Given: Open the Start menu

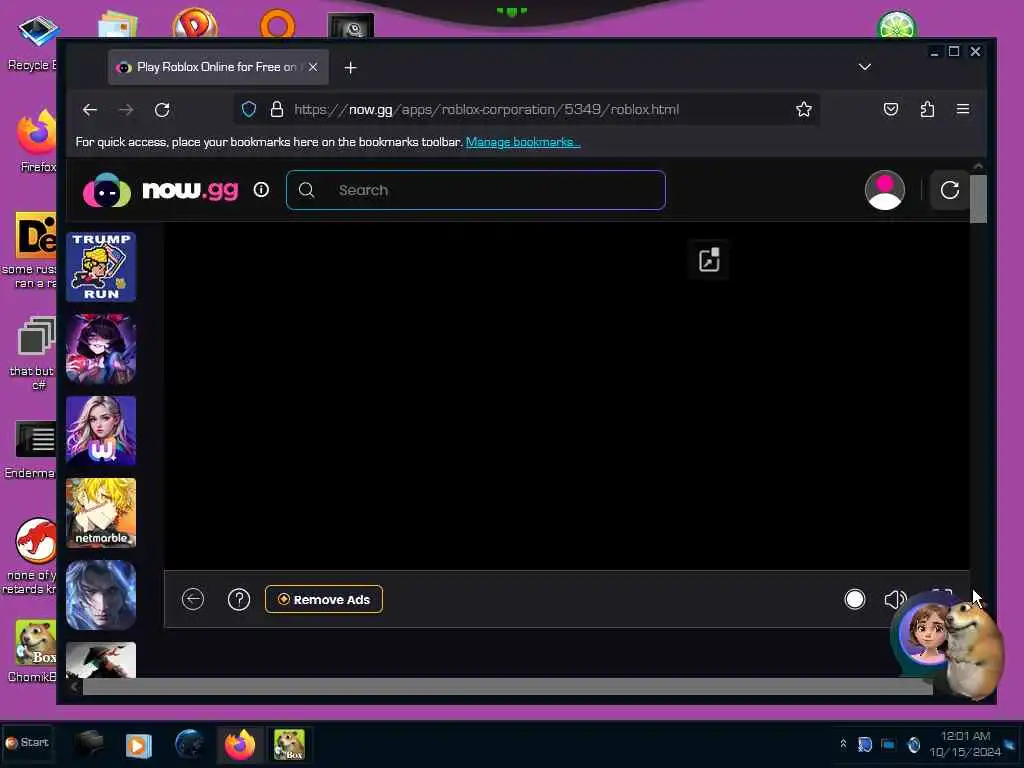Looking at the screenshot, I should coord(27,743).
